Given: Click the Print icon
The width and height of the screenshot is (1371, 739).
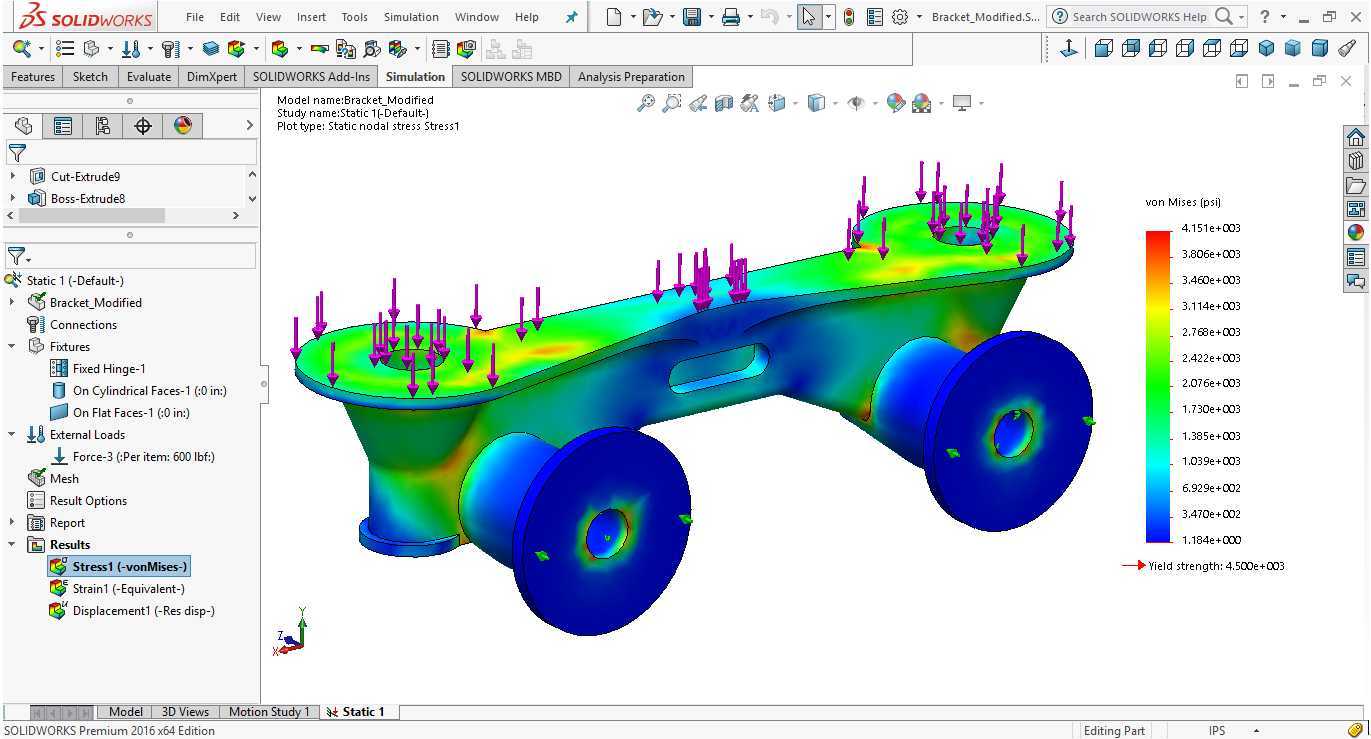Looking at the screenshot, I should (x=731, y=17).
